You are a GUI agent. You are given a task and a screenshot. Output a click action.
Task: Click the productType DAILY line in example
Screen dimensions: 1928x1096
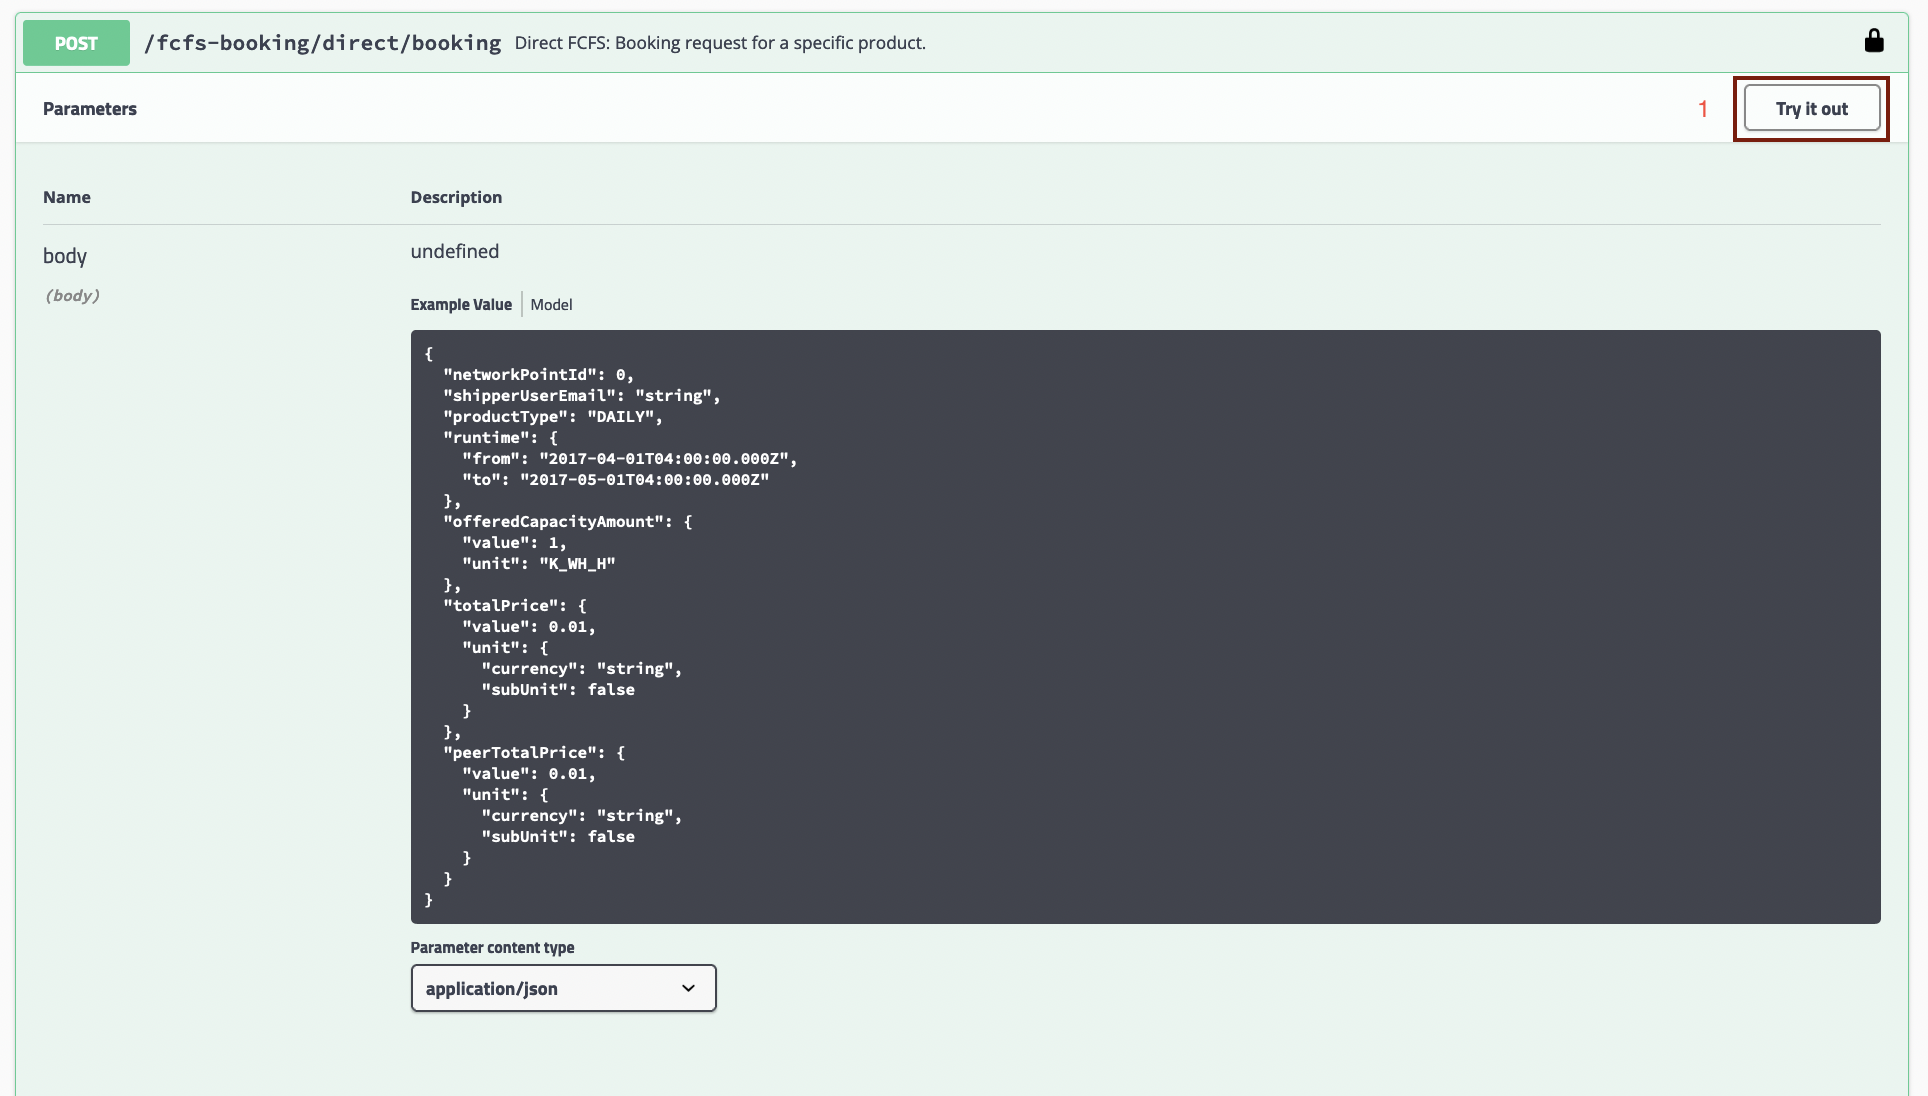click(x=552, y=417)
